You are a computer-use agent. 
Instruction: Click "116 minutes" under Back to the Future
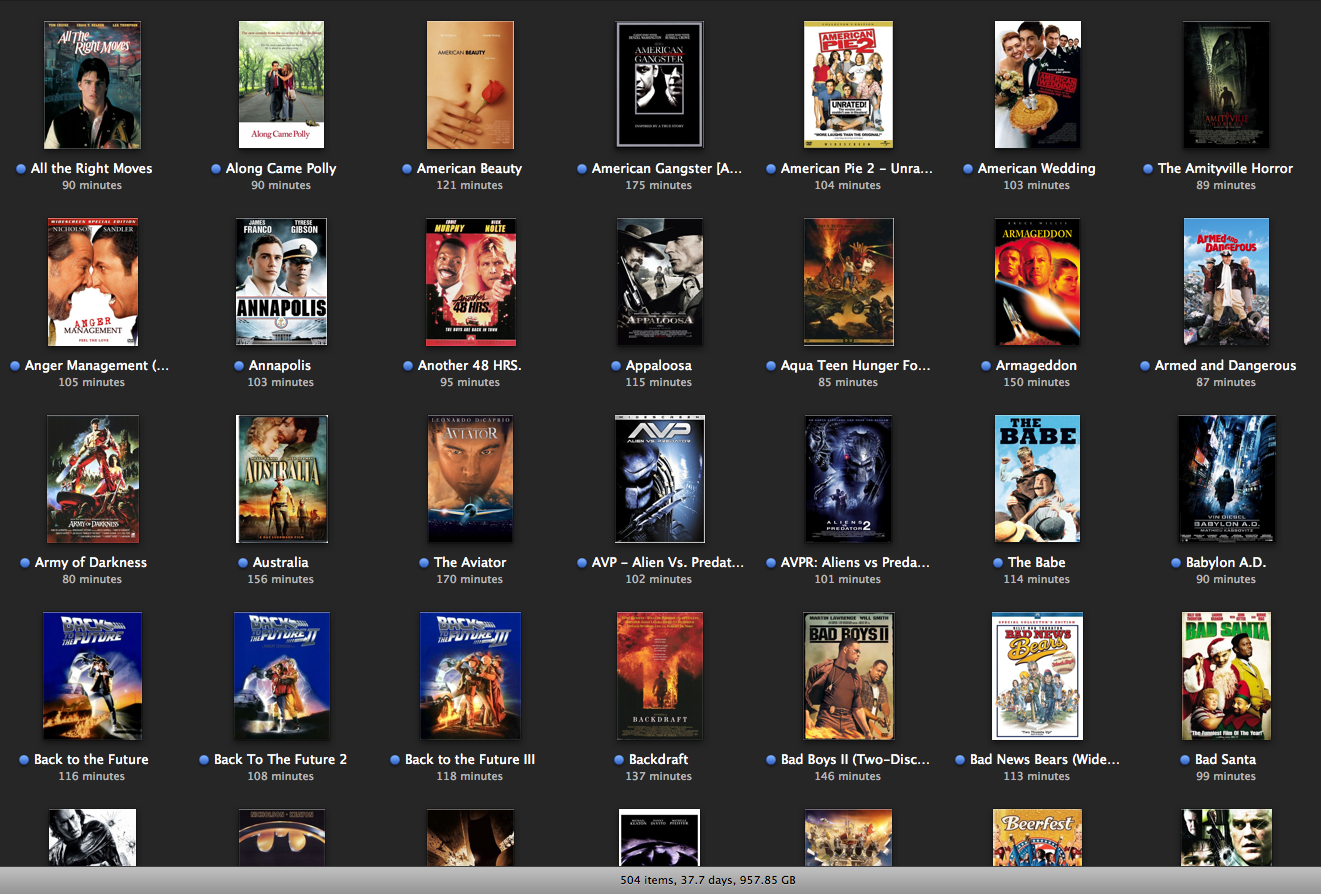point(92,776)
